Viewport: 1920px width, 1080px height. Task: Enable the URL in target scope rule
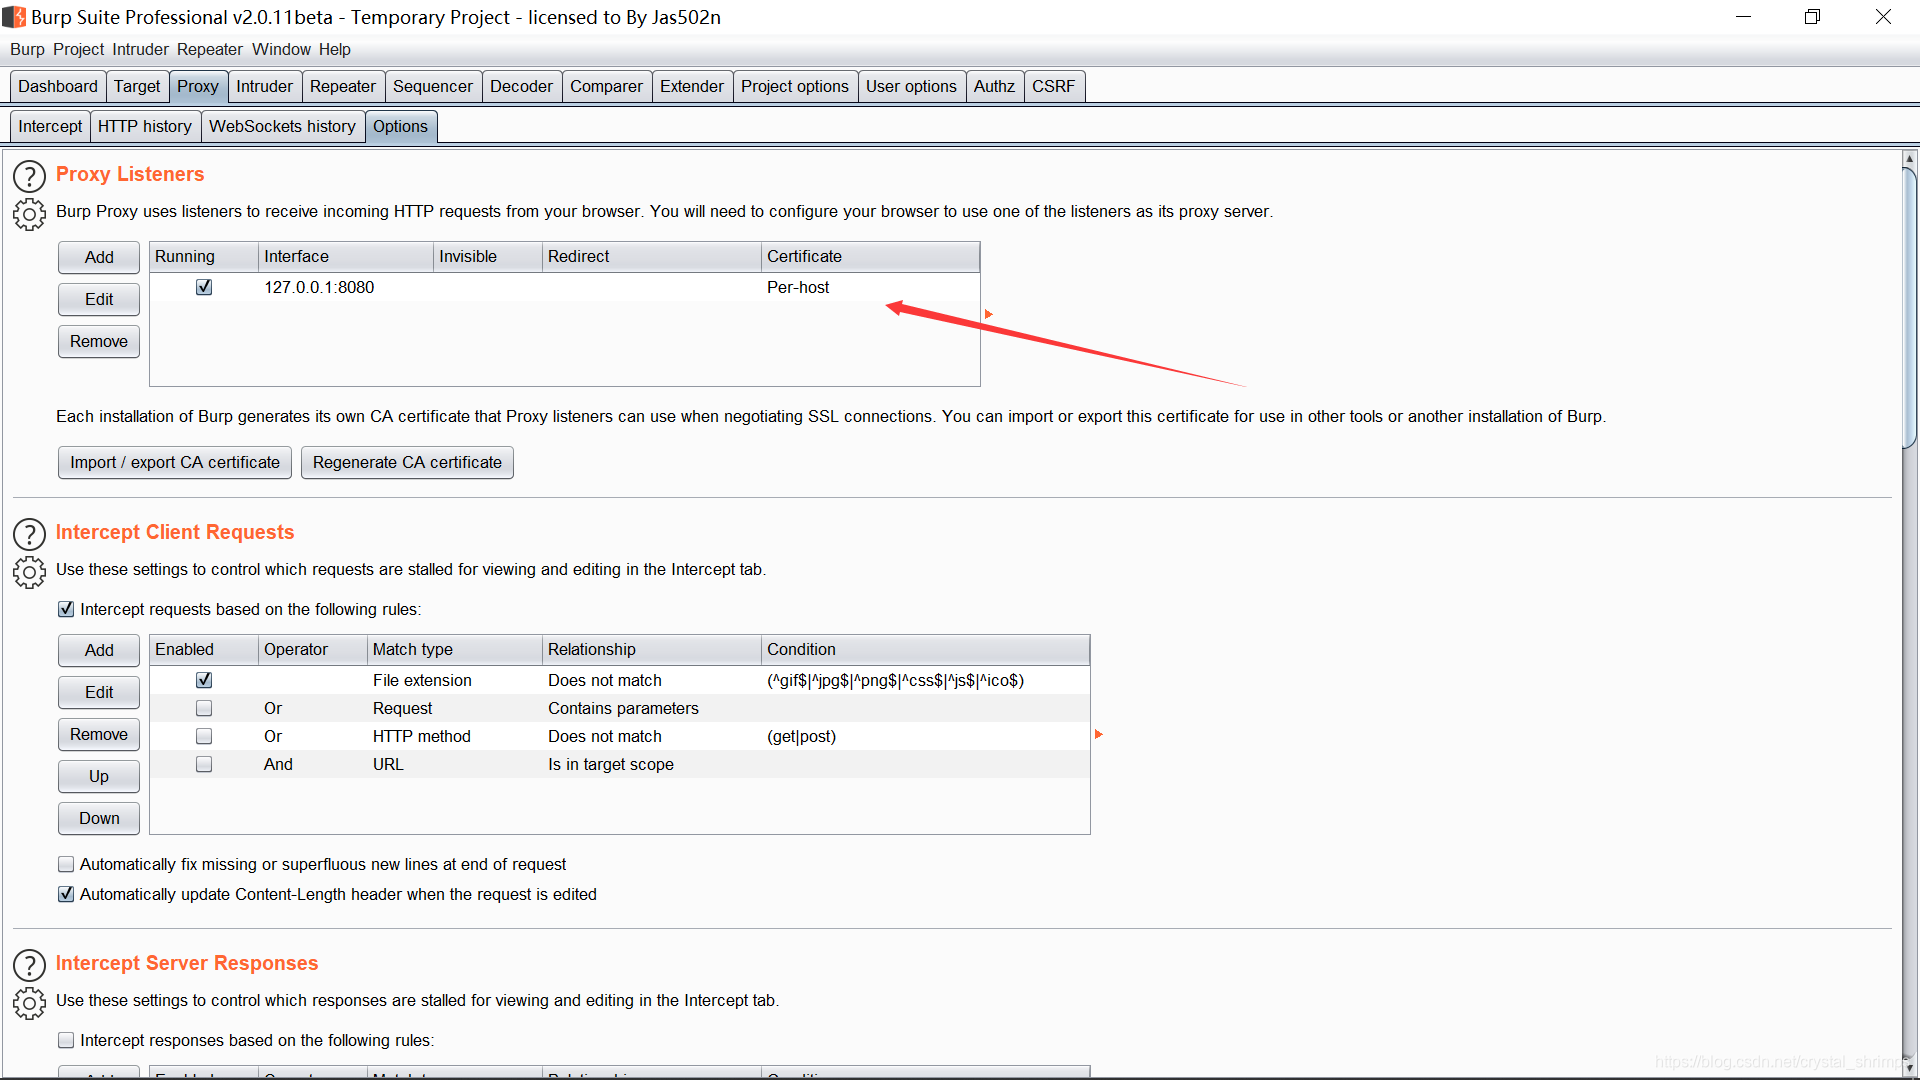(x=204, y=764)
